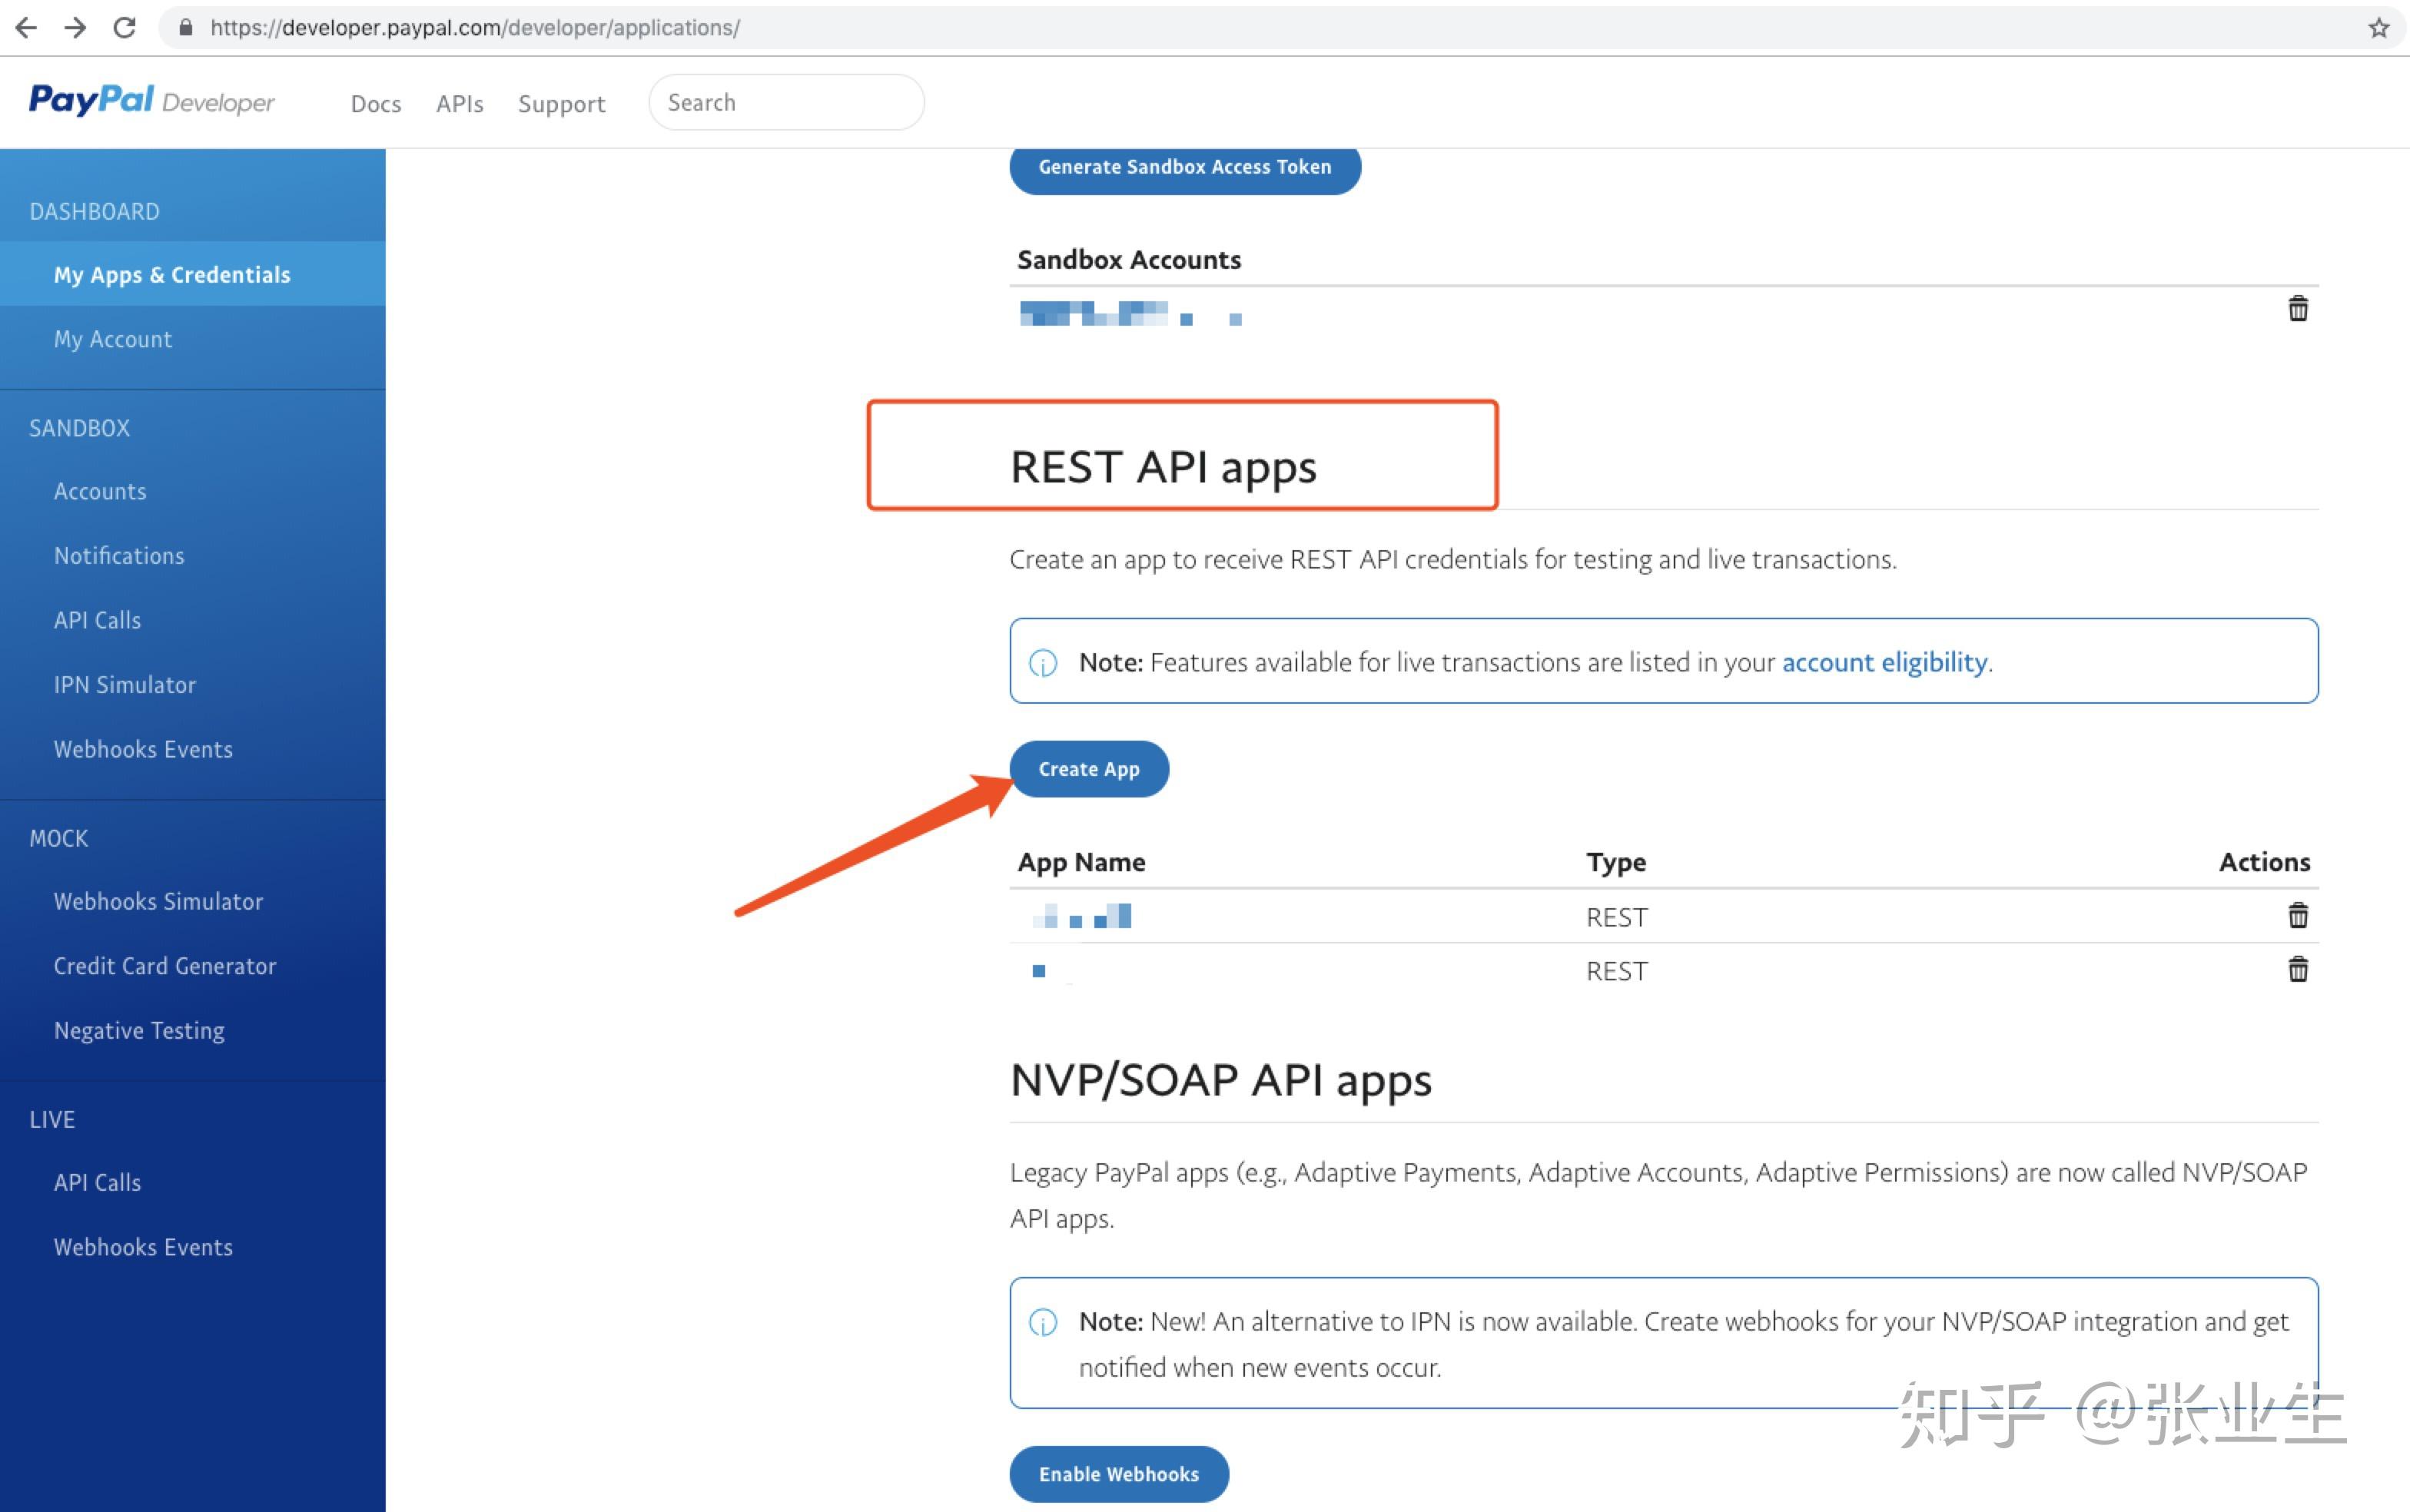The width and height of the screenshot is (2410, 1512).
Task: Open the Notifications section under Sandbox
Action: pyautogui.click(x=118, y=555)
